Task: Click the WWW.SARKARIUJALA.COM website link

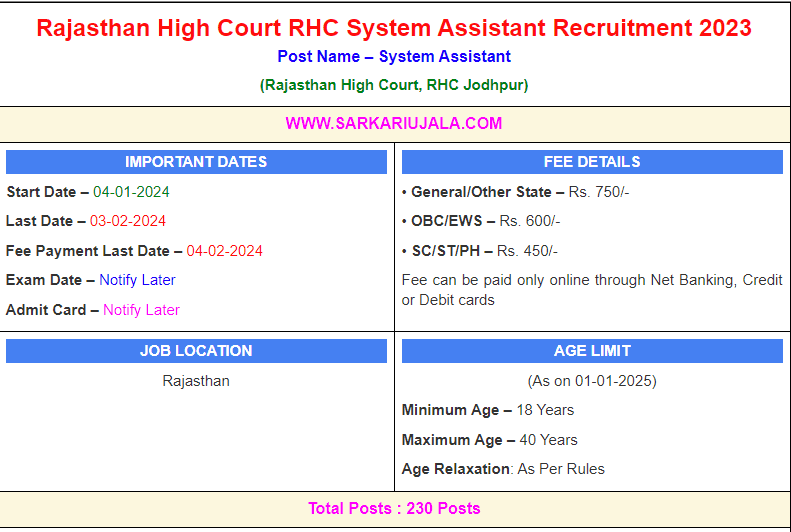Action: click(394, 124)
